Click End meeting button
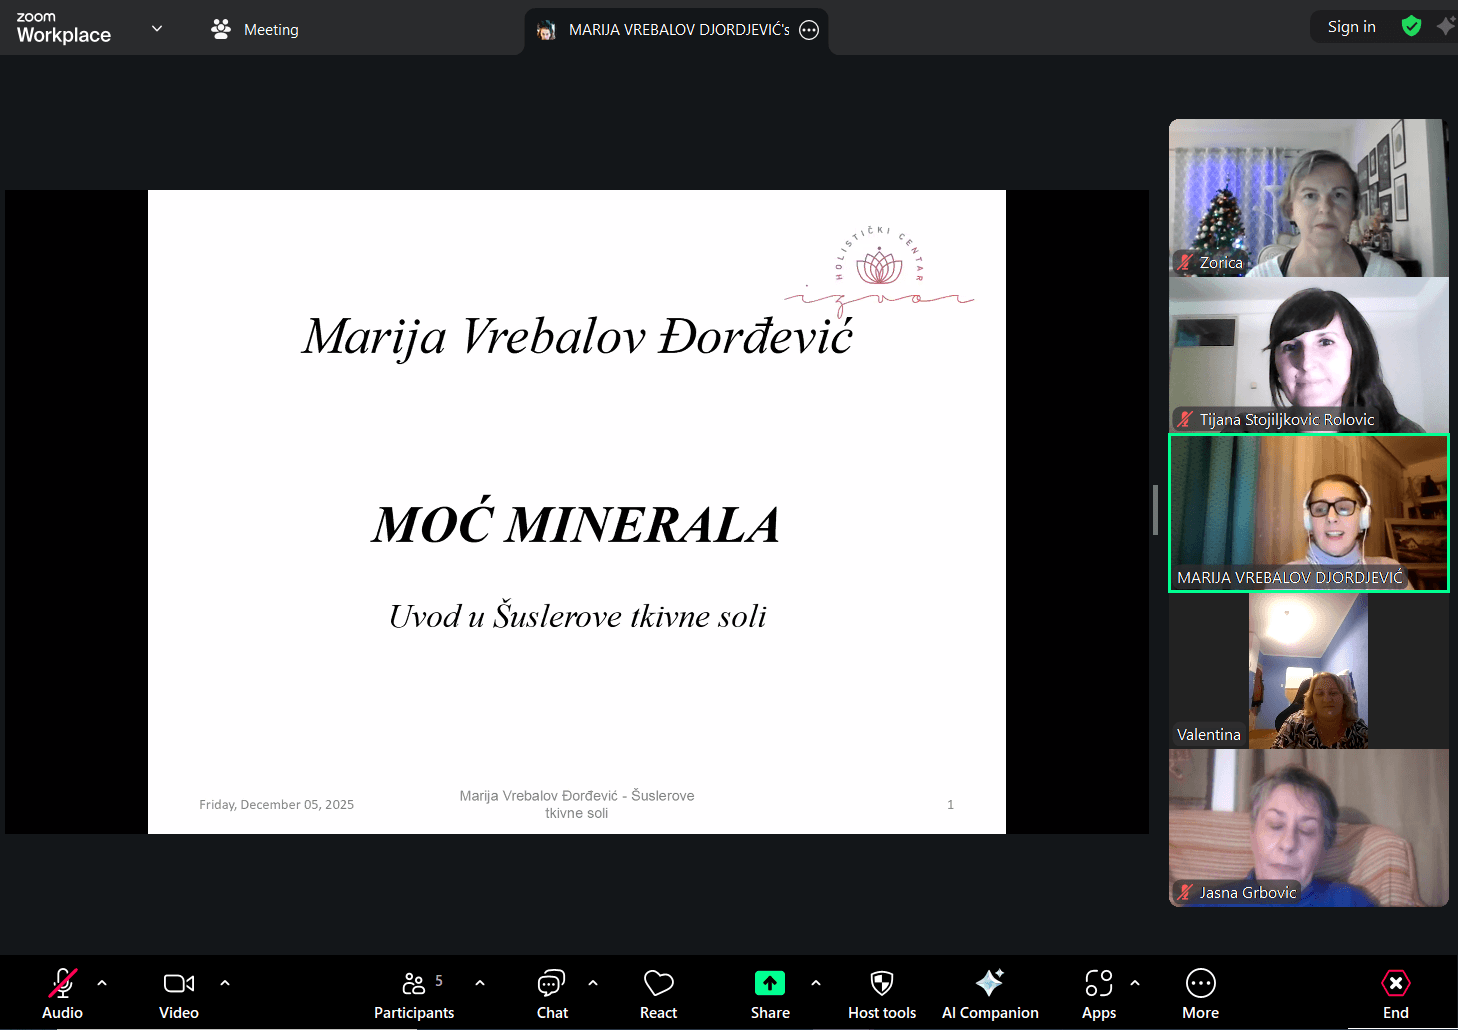1458x1030 pixels. 1395,994
